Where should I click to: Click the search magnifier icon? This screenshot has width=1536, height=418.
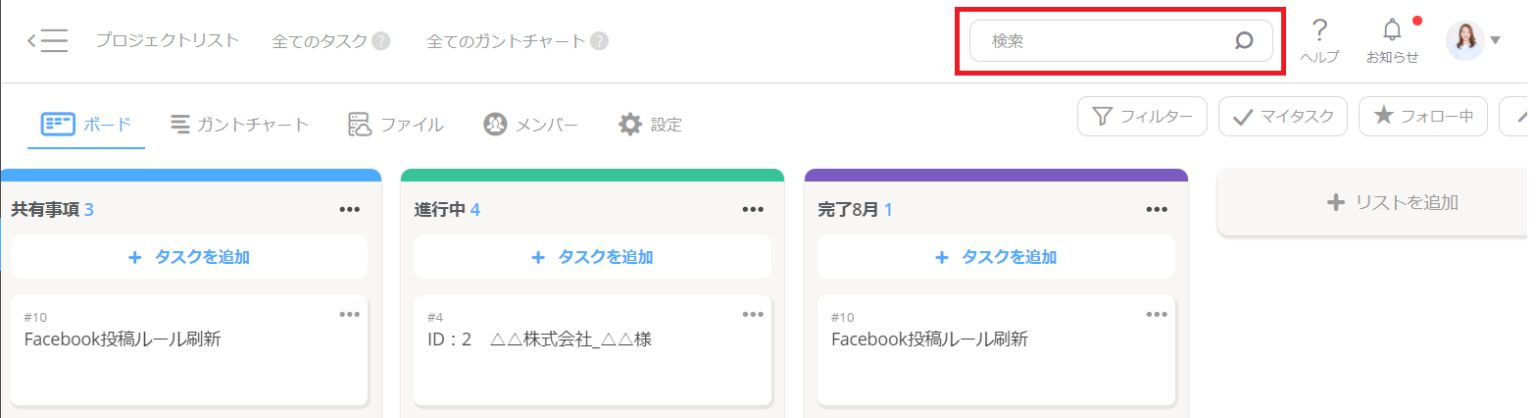[x=1244, y=41]
